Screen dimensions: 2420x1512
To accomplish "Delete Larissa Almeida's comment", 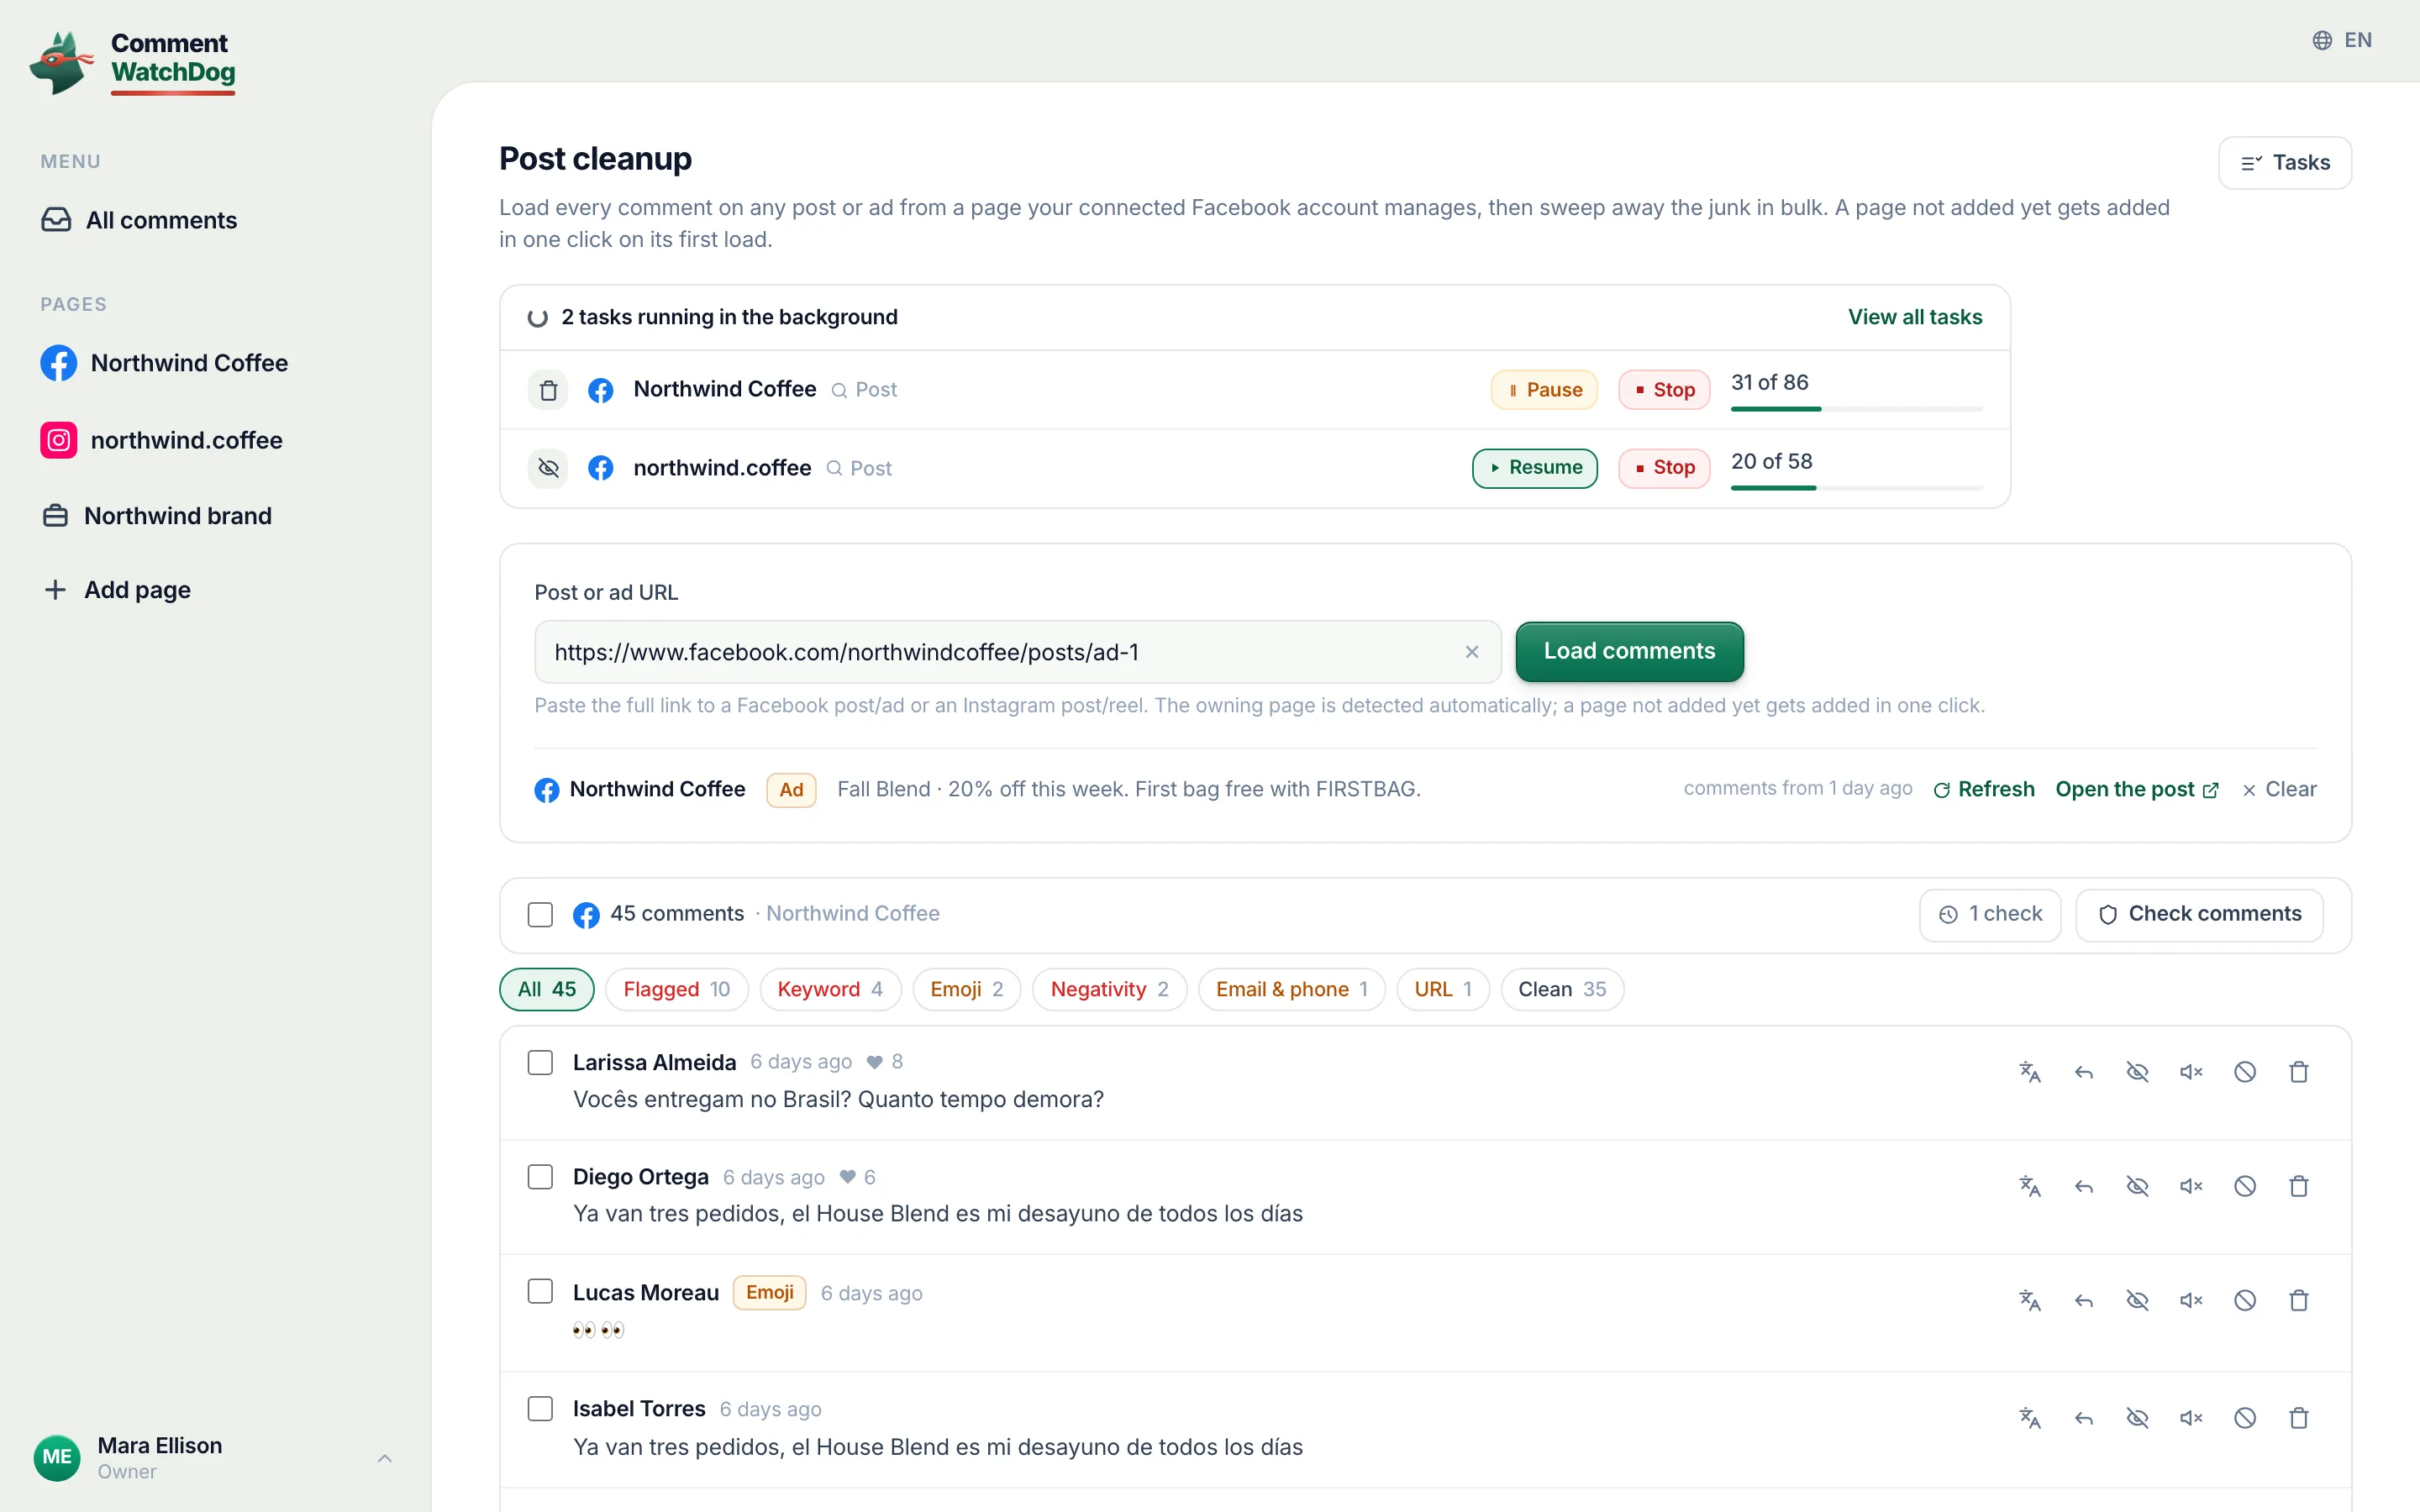I will click(2299, 1072).
